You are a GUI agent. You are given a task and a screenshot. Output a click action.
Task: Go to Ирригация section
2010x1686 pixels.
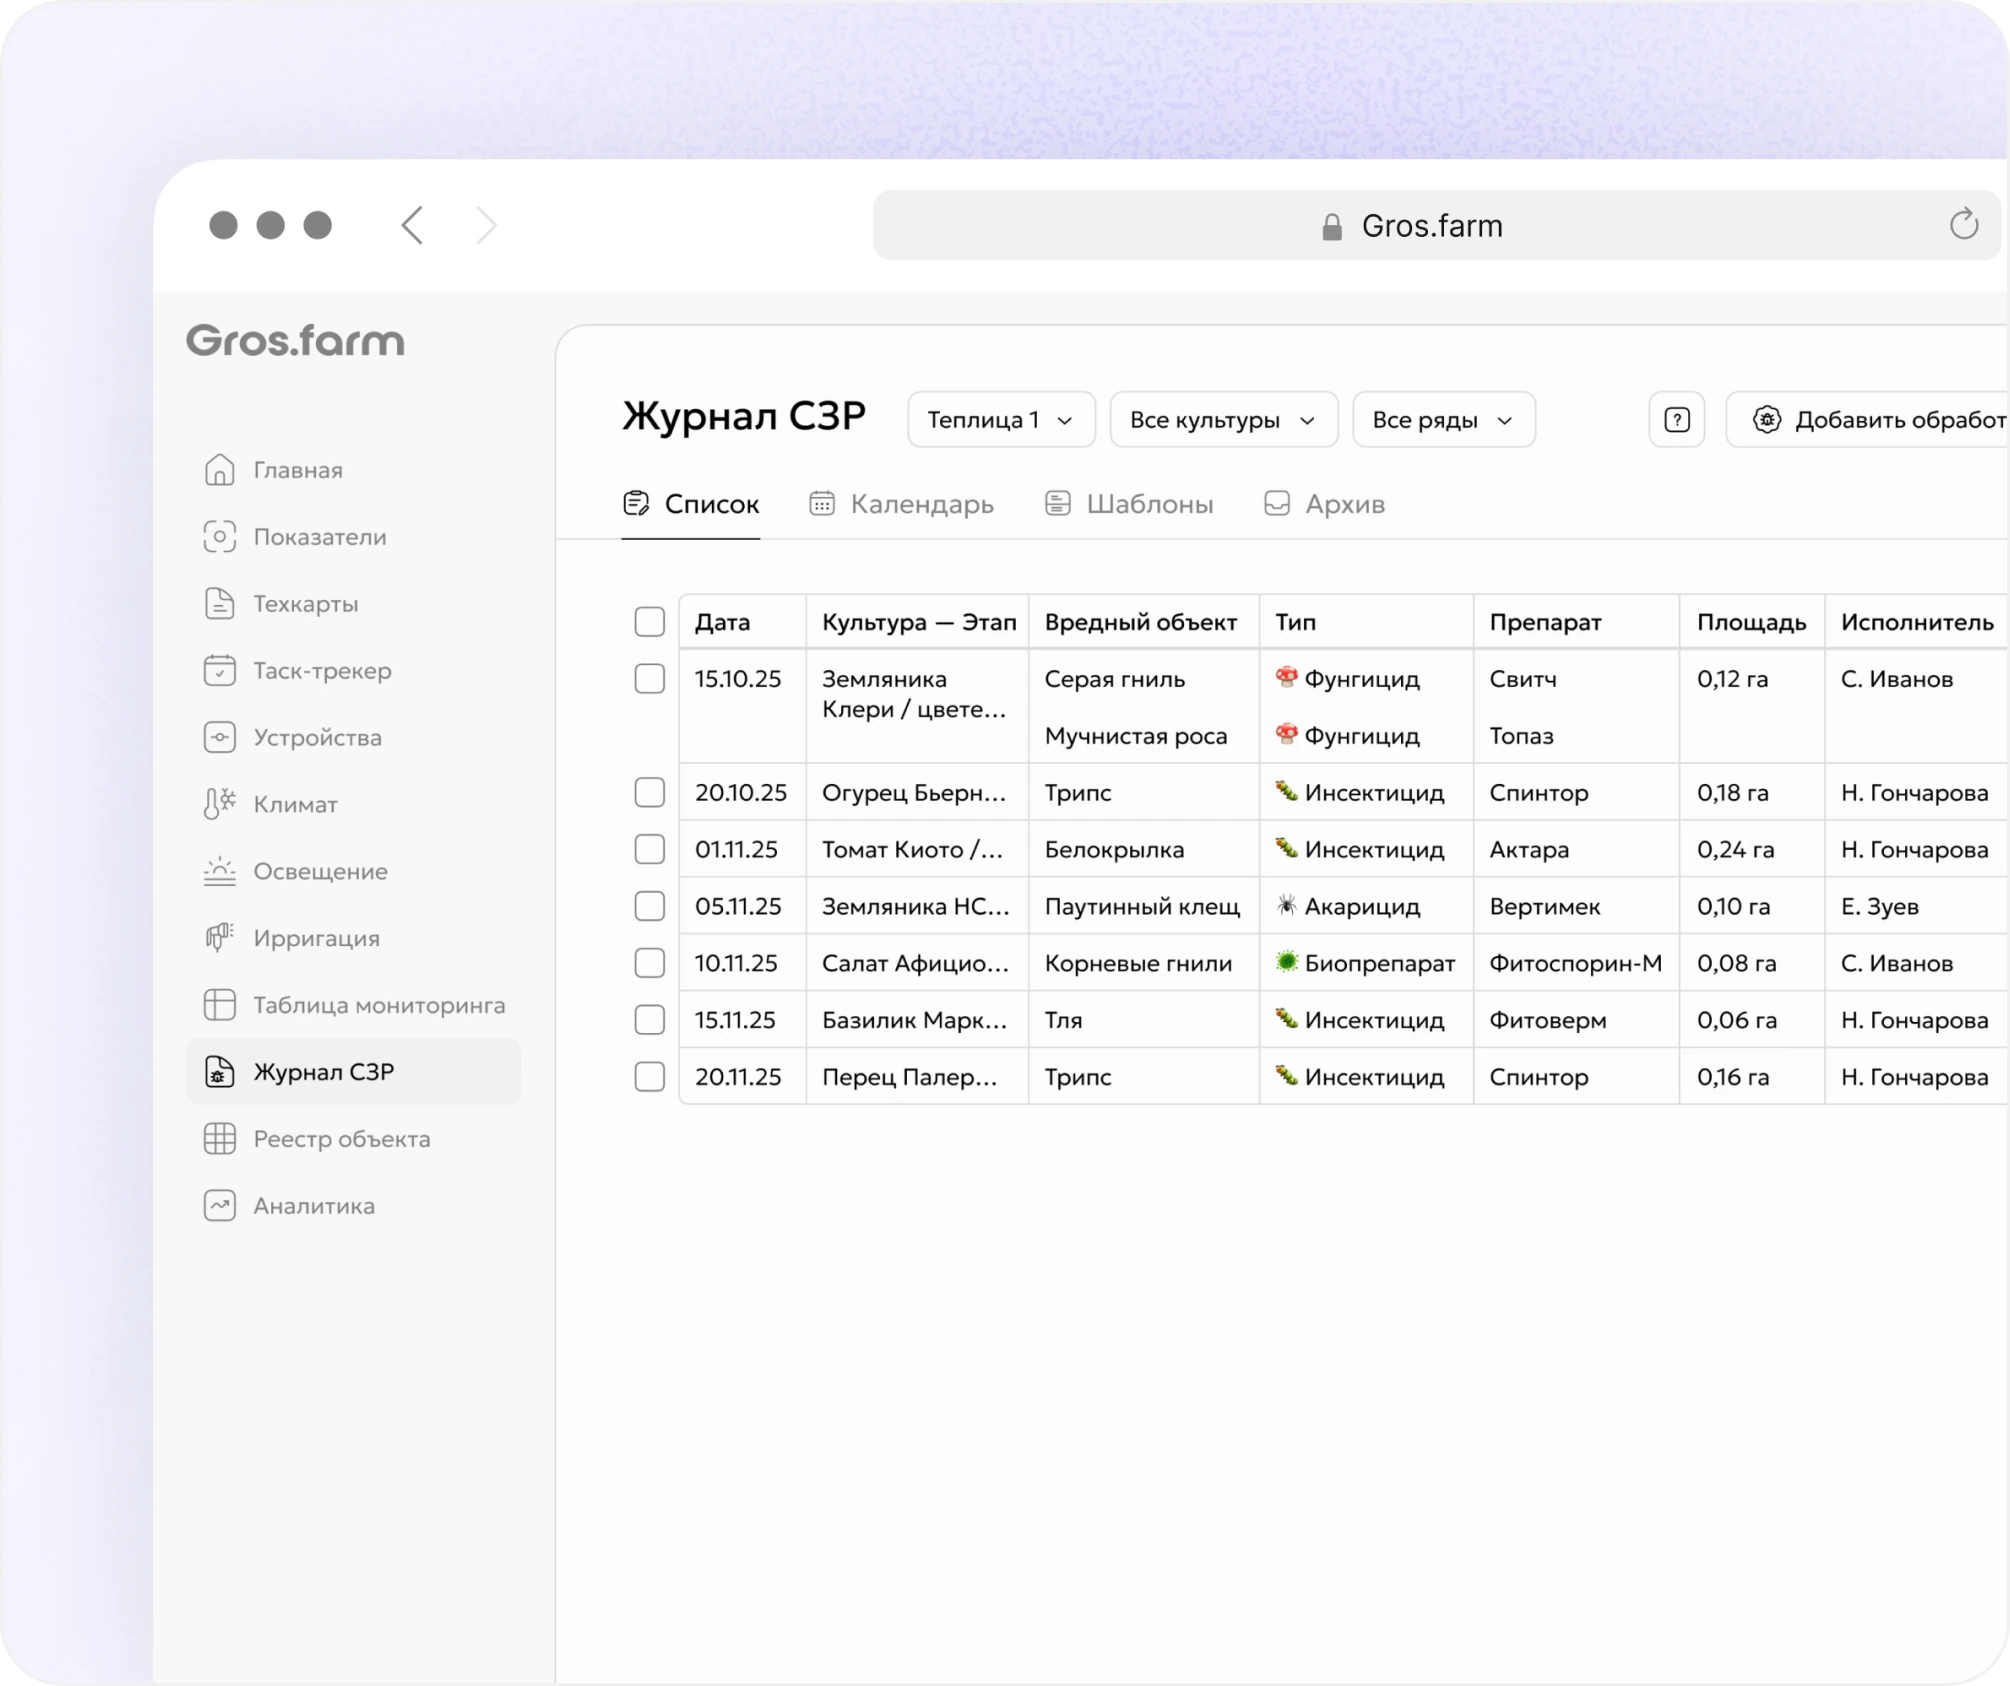(x=353, y=938)
